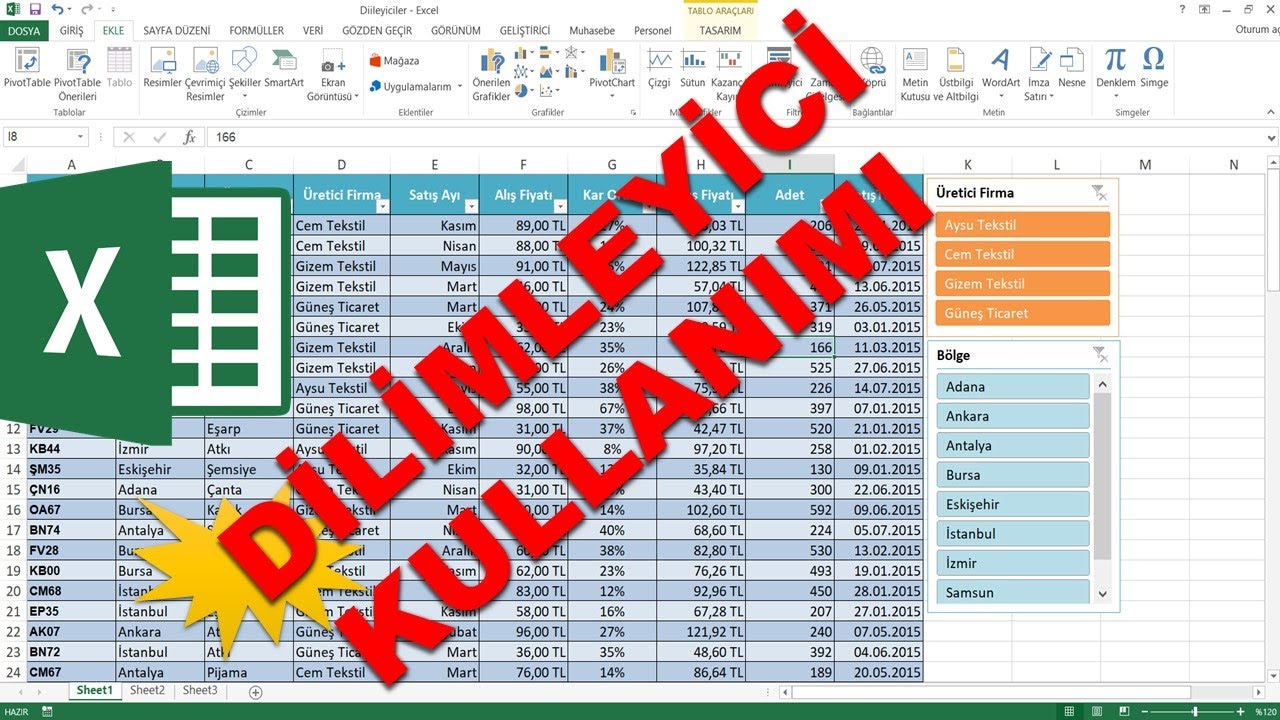
Task: Switch to Sheet2 worksheet tab
Action: tap(147, 691)
